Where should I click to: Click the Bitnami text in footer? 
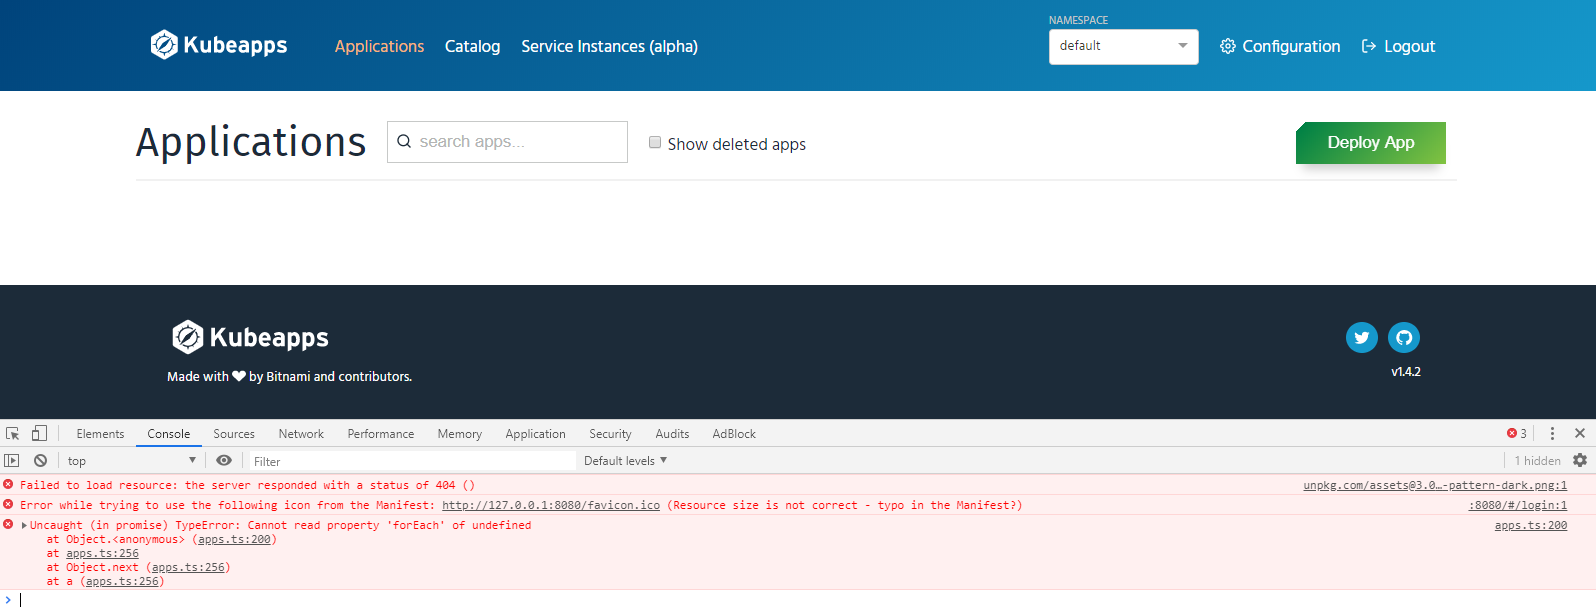[x=288, y=377]
